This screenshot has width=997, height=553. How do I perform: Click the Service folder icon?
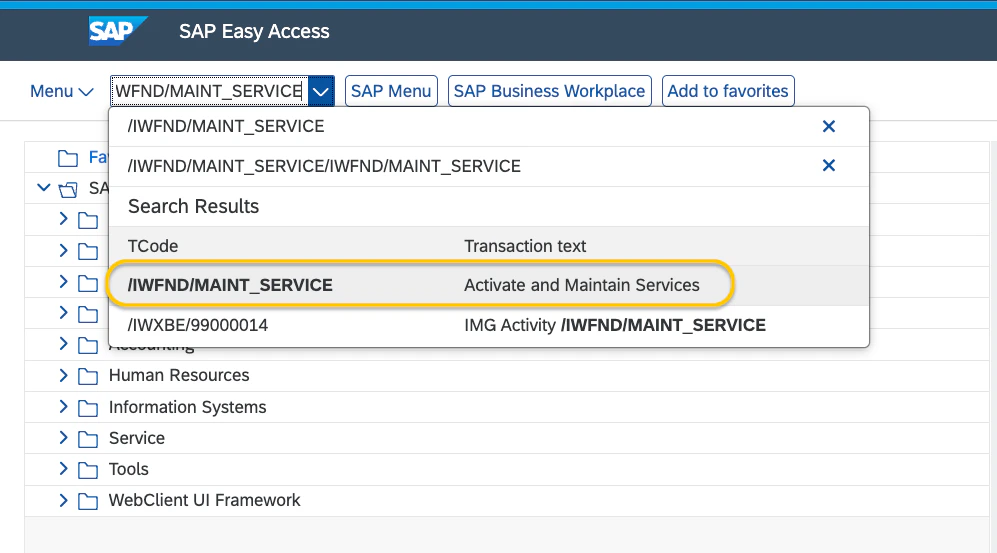click(88, 439)
